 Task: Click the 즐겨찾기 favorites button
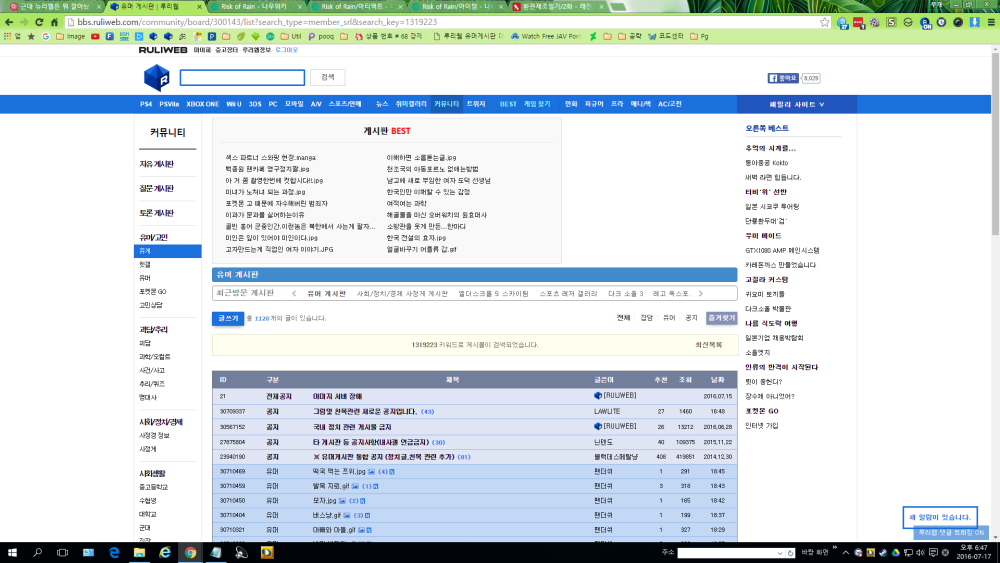721,318
